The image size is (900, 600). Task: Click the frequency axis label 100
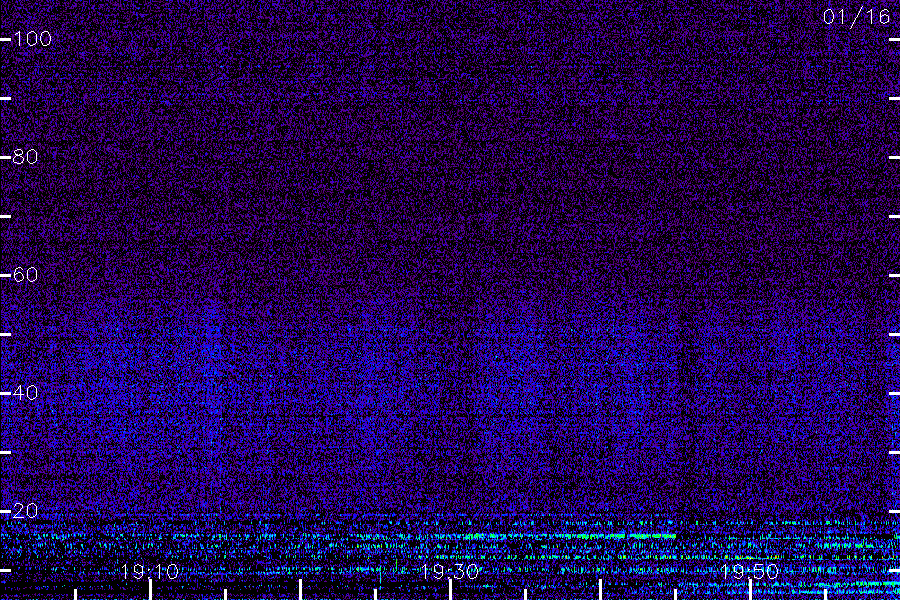(x=32, y=39)
